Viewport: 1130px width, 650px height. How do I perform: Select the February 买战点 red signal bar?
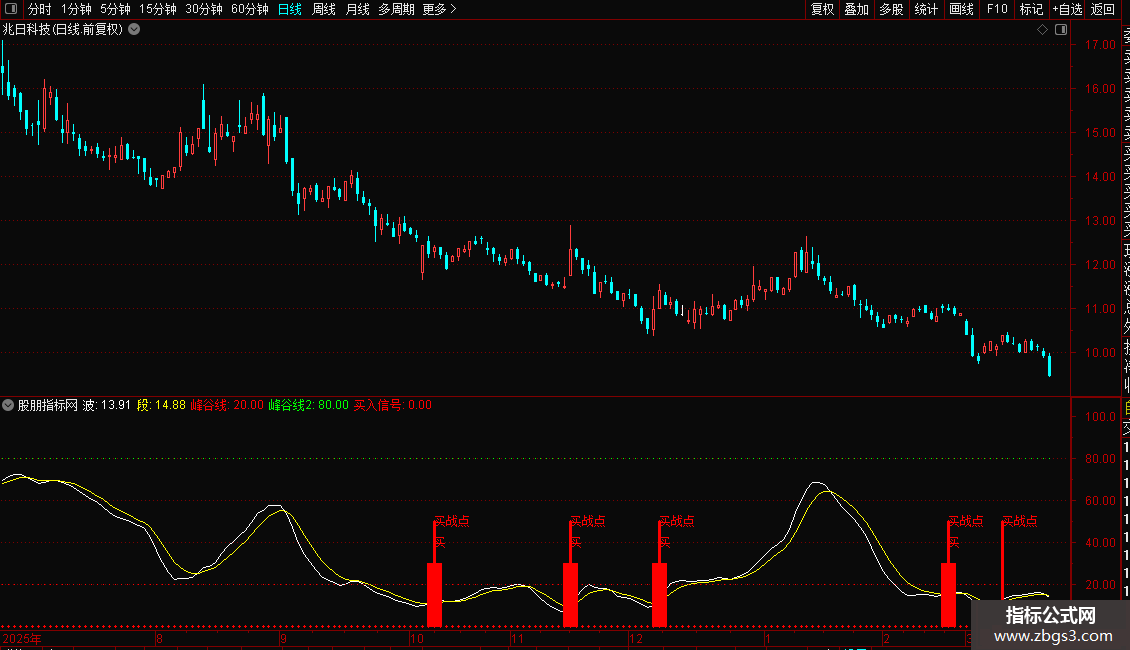(x=948, y=595)
